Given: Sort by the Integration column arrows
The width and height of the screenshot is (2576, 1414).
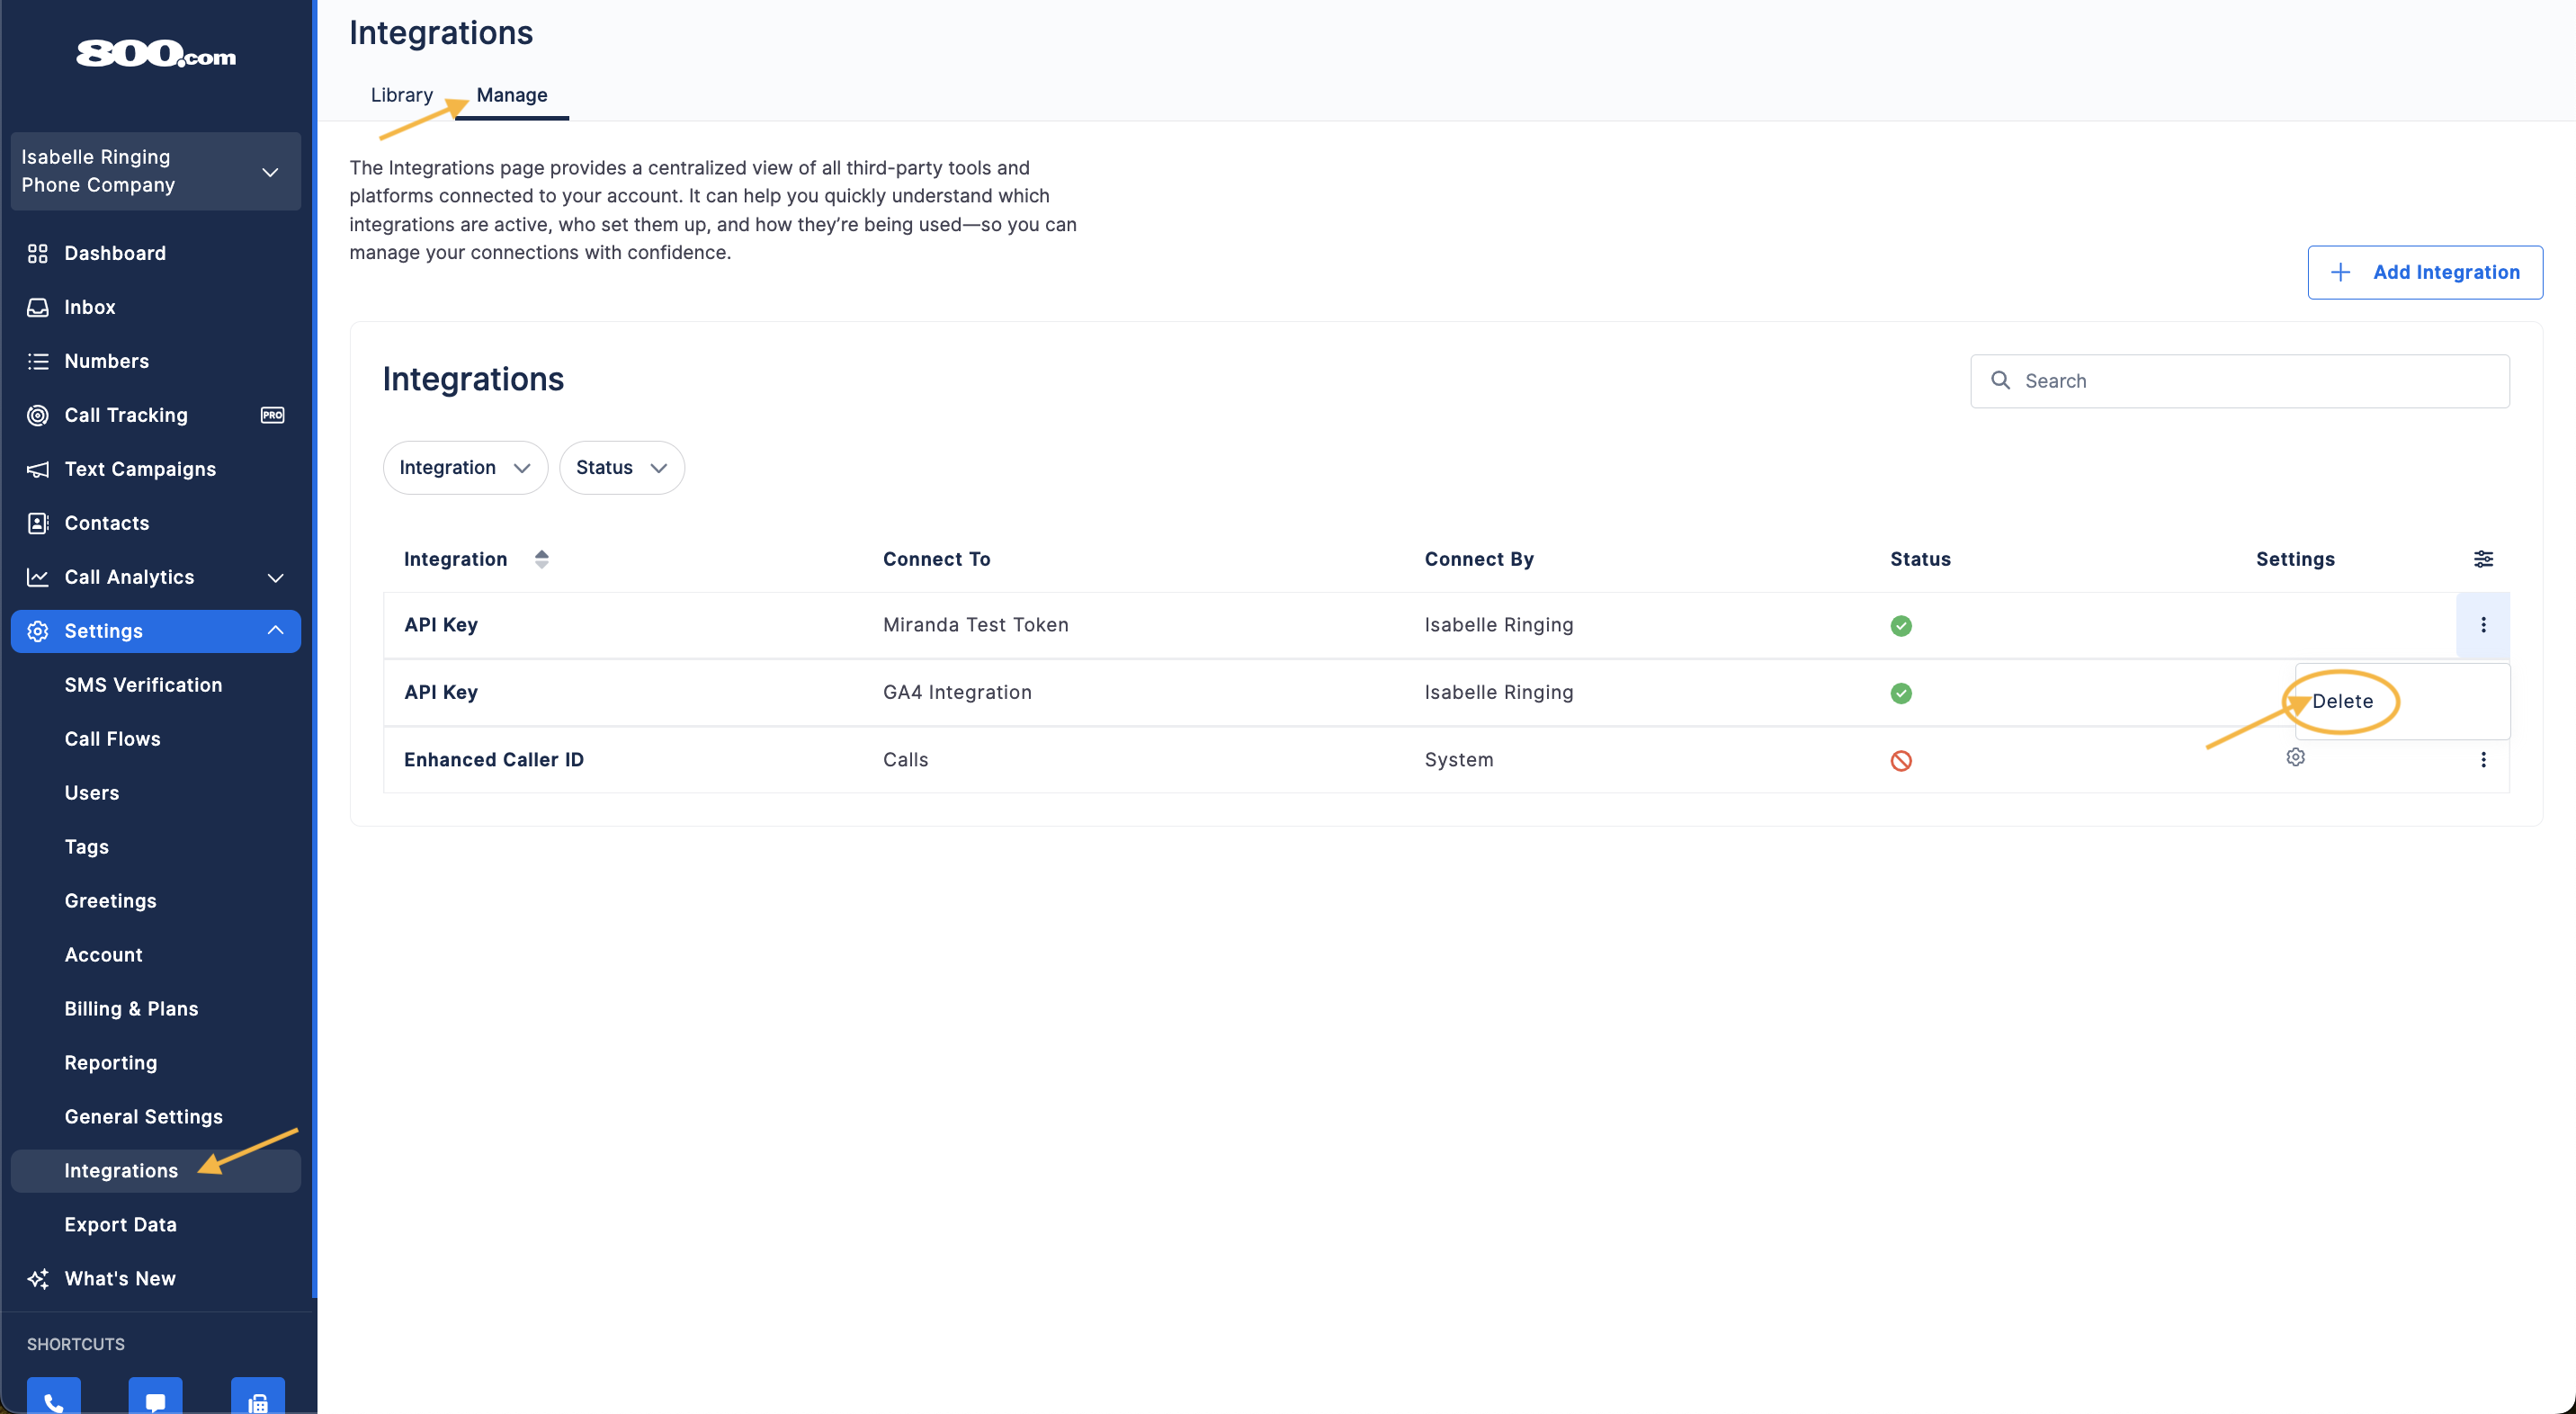Looking at the screenshot, I should tap(541, 559).
